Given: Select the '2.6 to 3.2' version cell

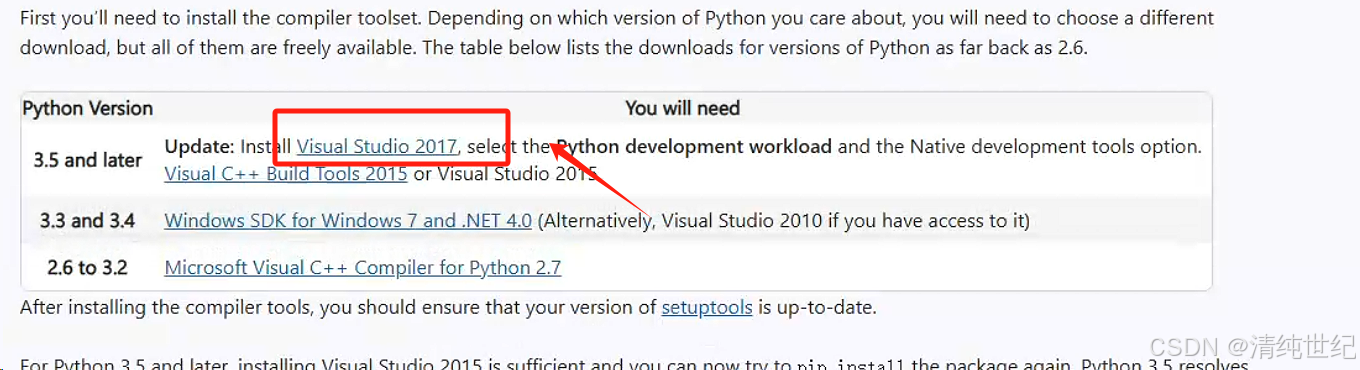Looking at the screenshot, I should point(88,267).
